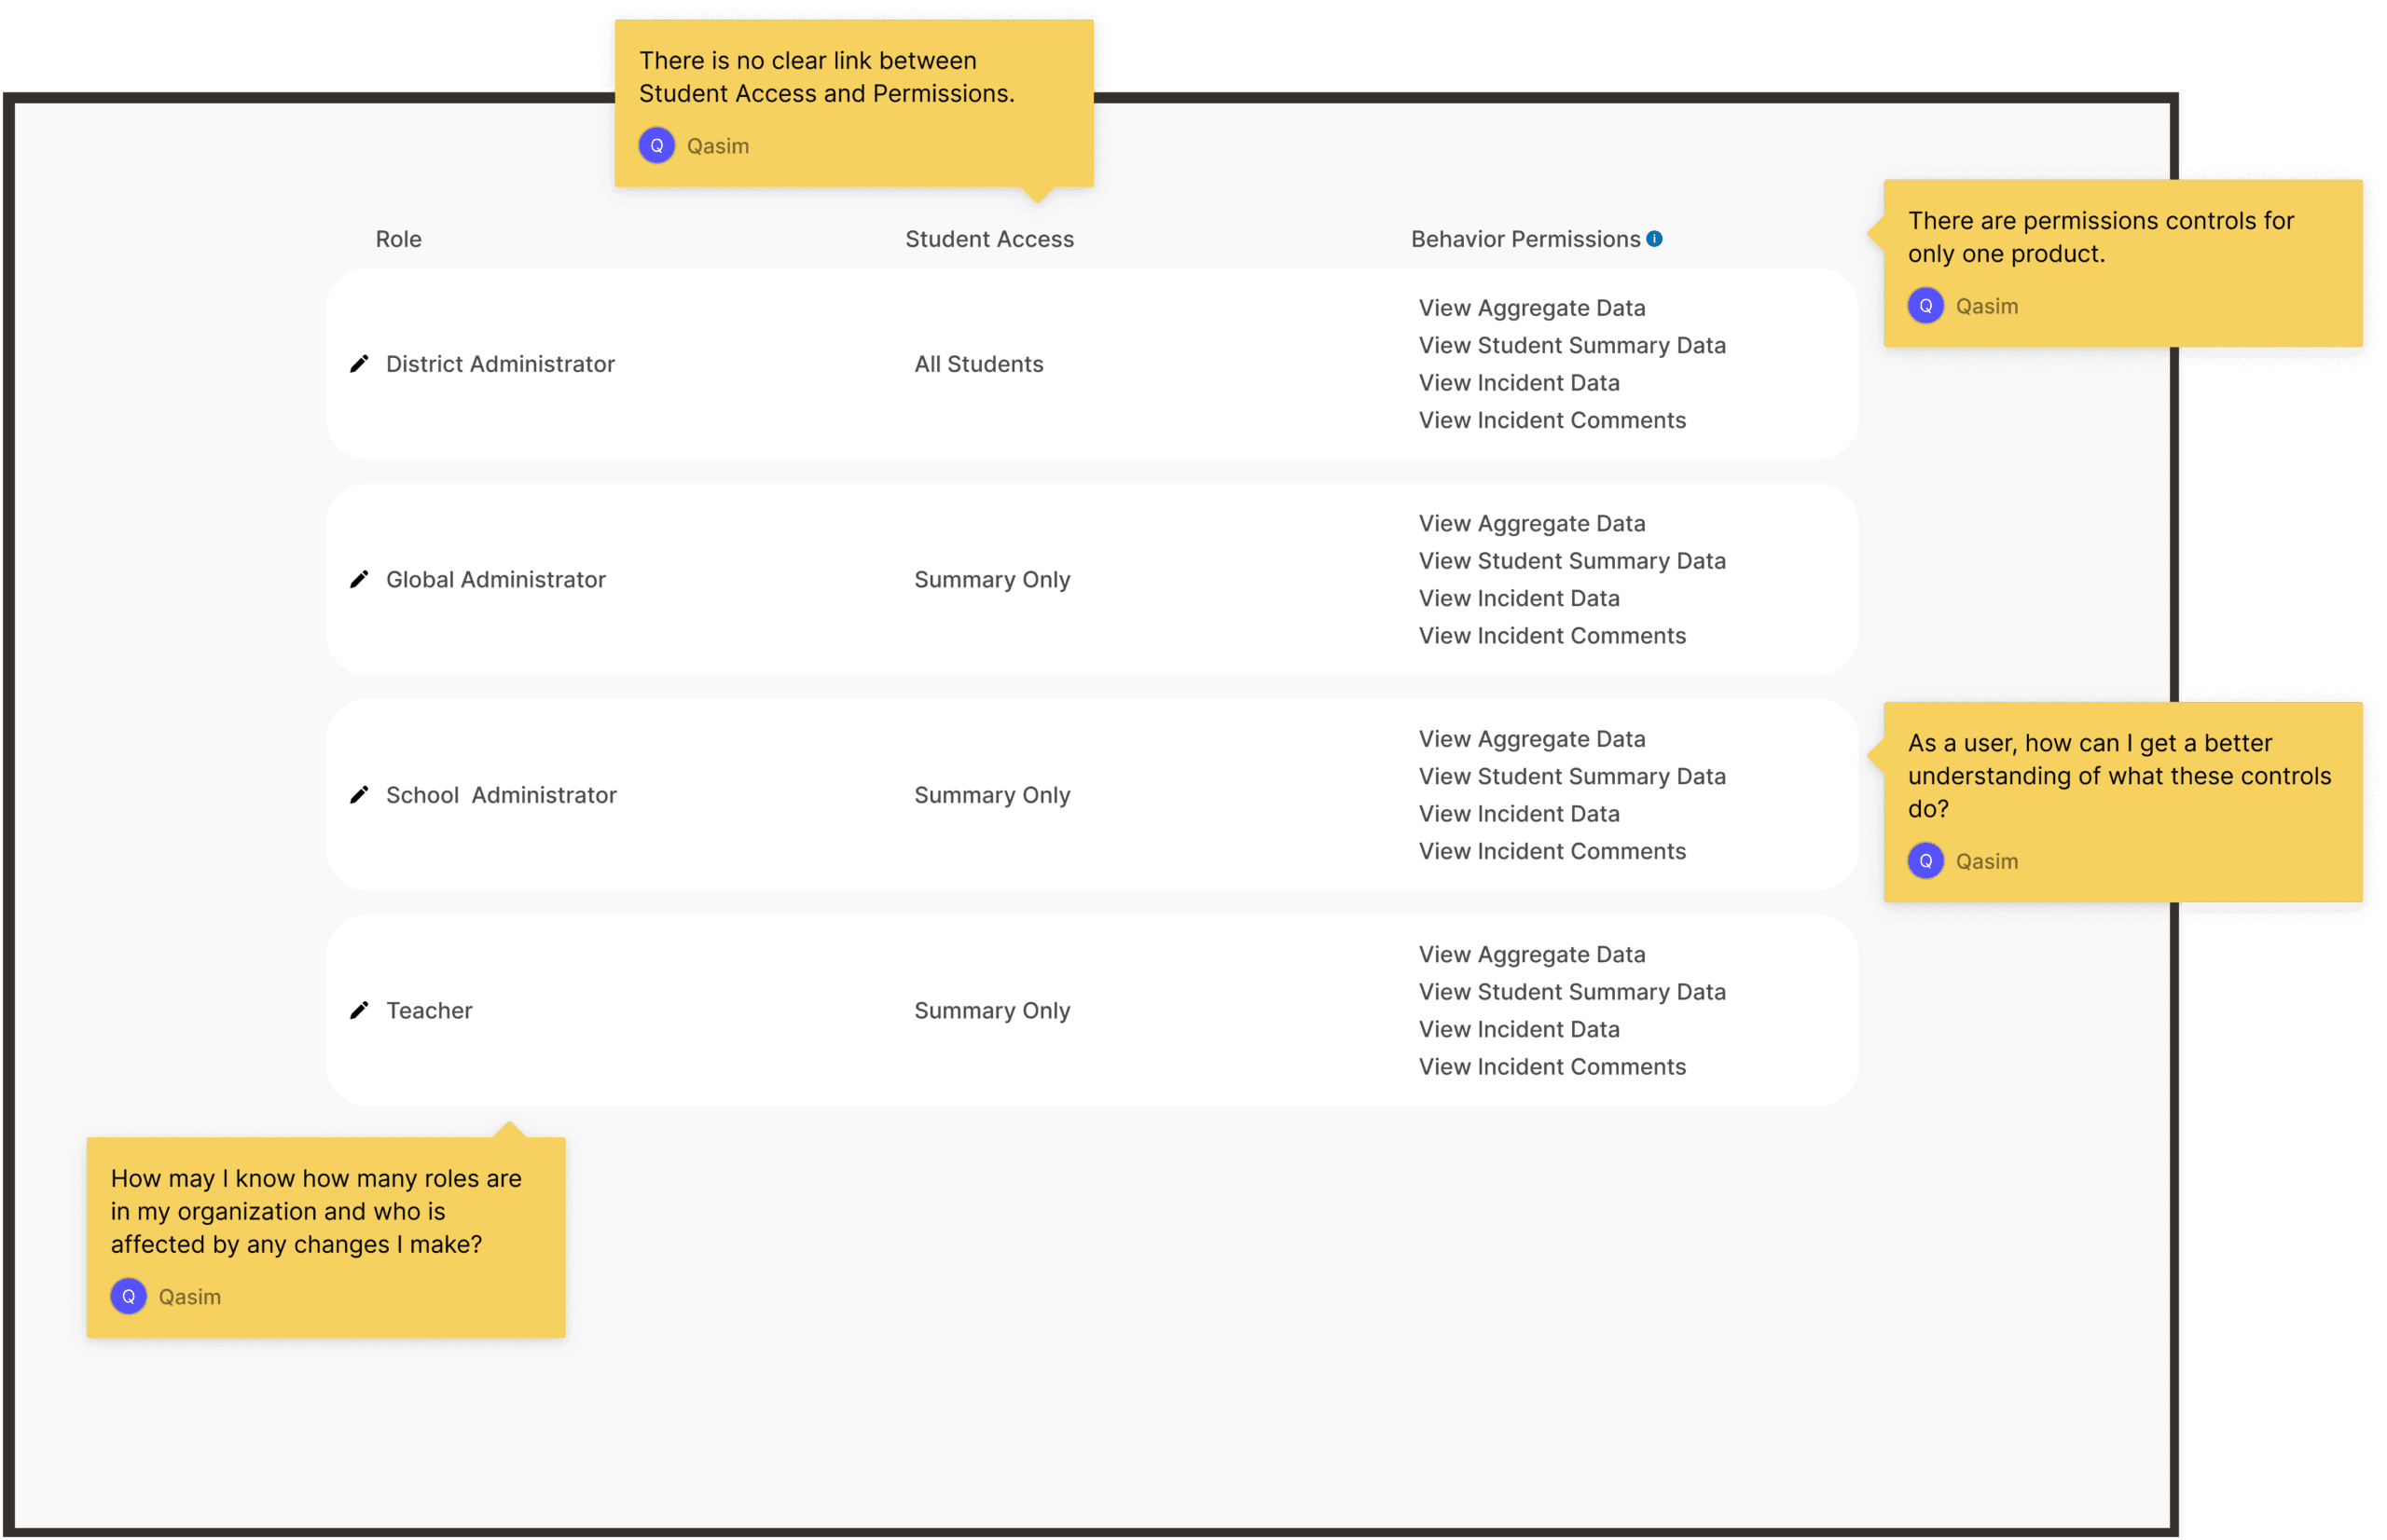Click View Aggregate Data for Global Administrator
This screenshot has width=2387, height=1540.
(1532, 524)
